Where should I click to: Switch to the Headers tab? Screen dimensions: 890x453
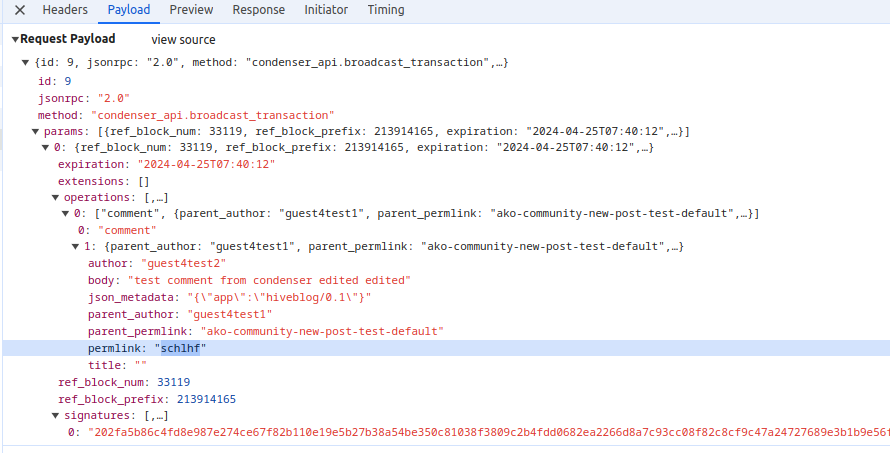(x=64, y=10)
